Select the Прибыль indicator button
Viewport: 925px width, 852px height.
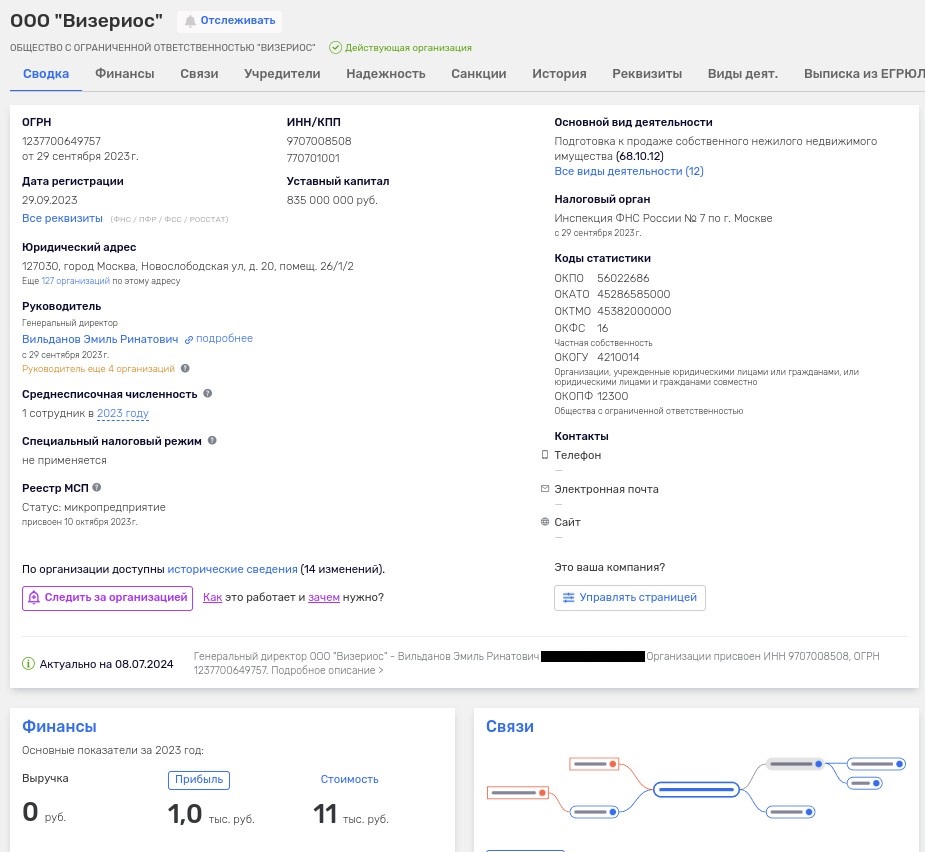(x=199, y=779)
